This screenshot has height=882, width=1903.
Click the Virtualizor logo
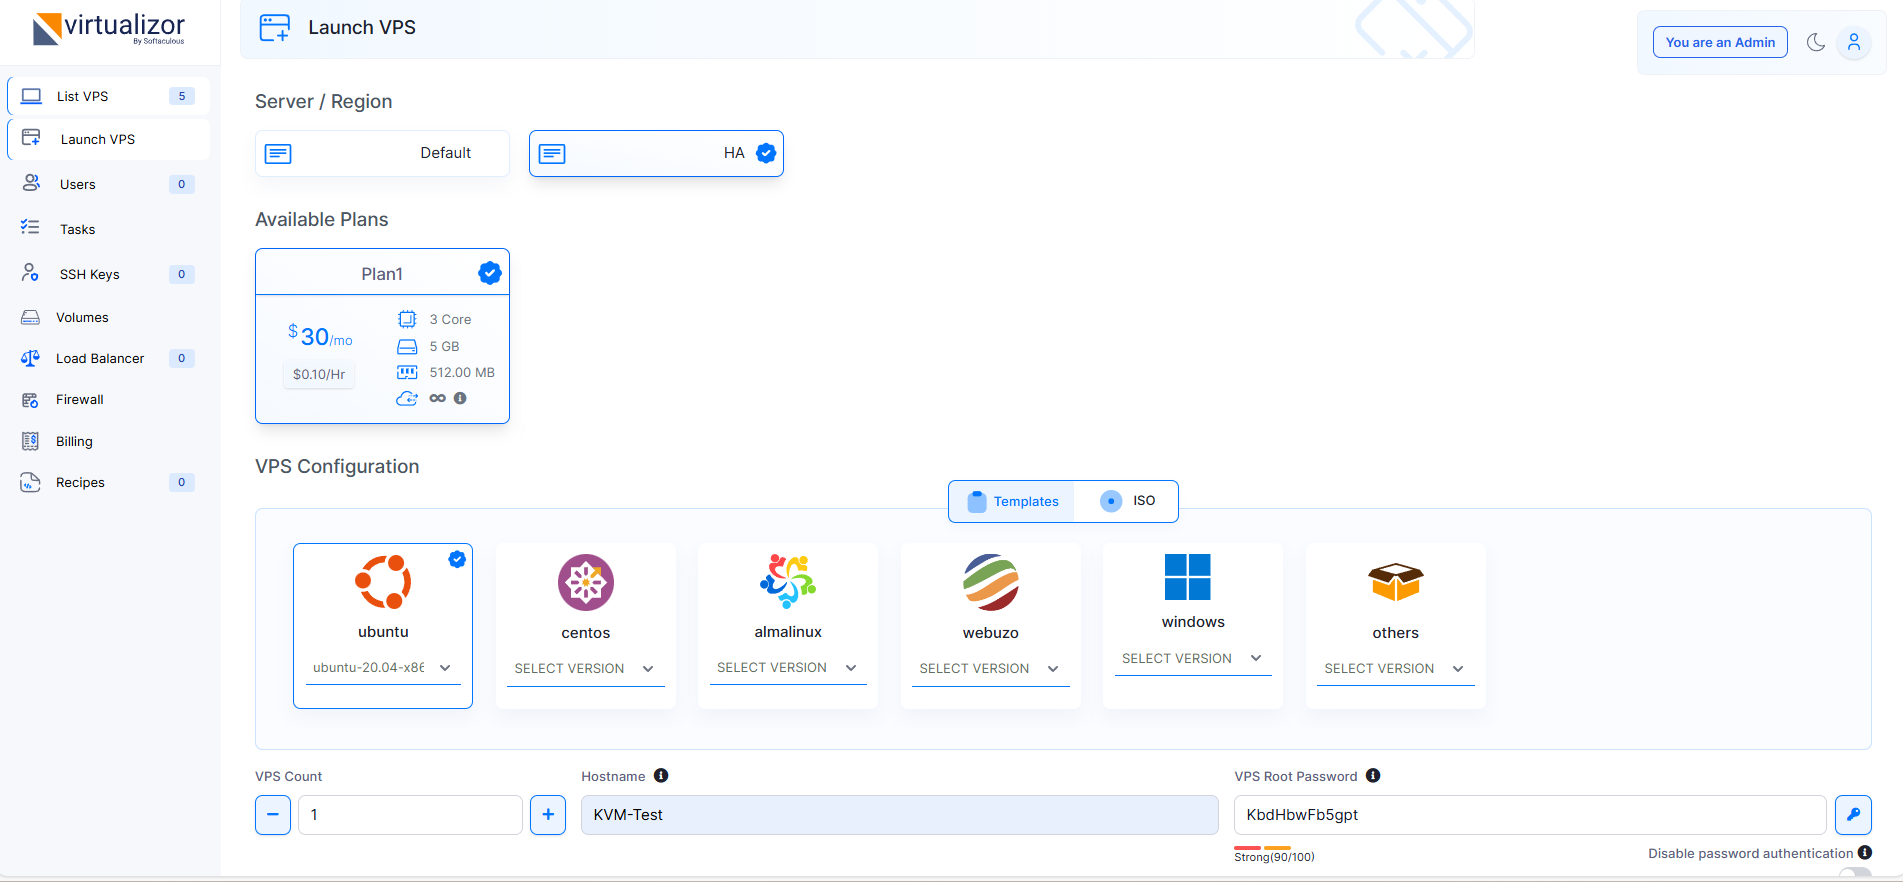(109, 28)
